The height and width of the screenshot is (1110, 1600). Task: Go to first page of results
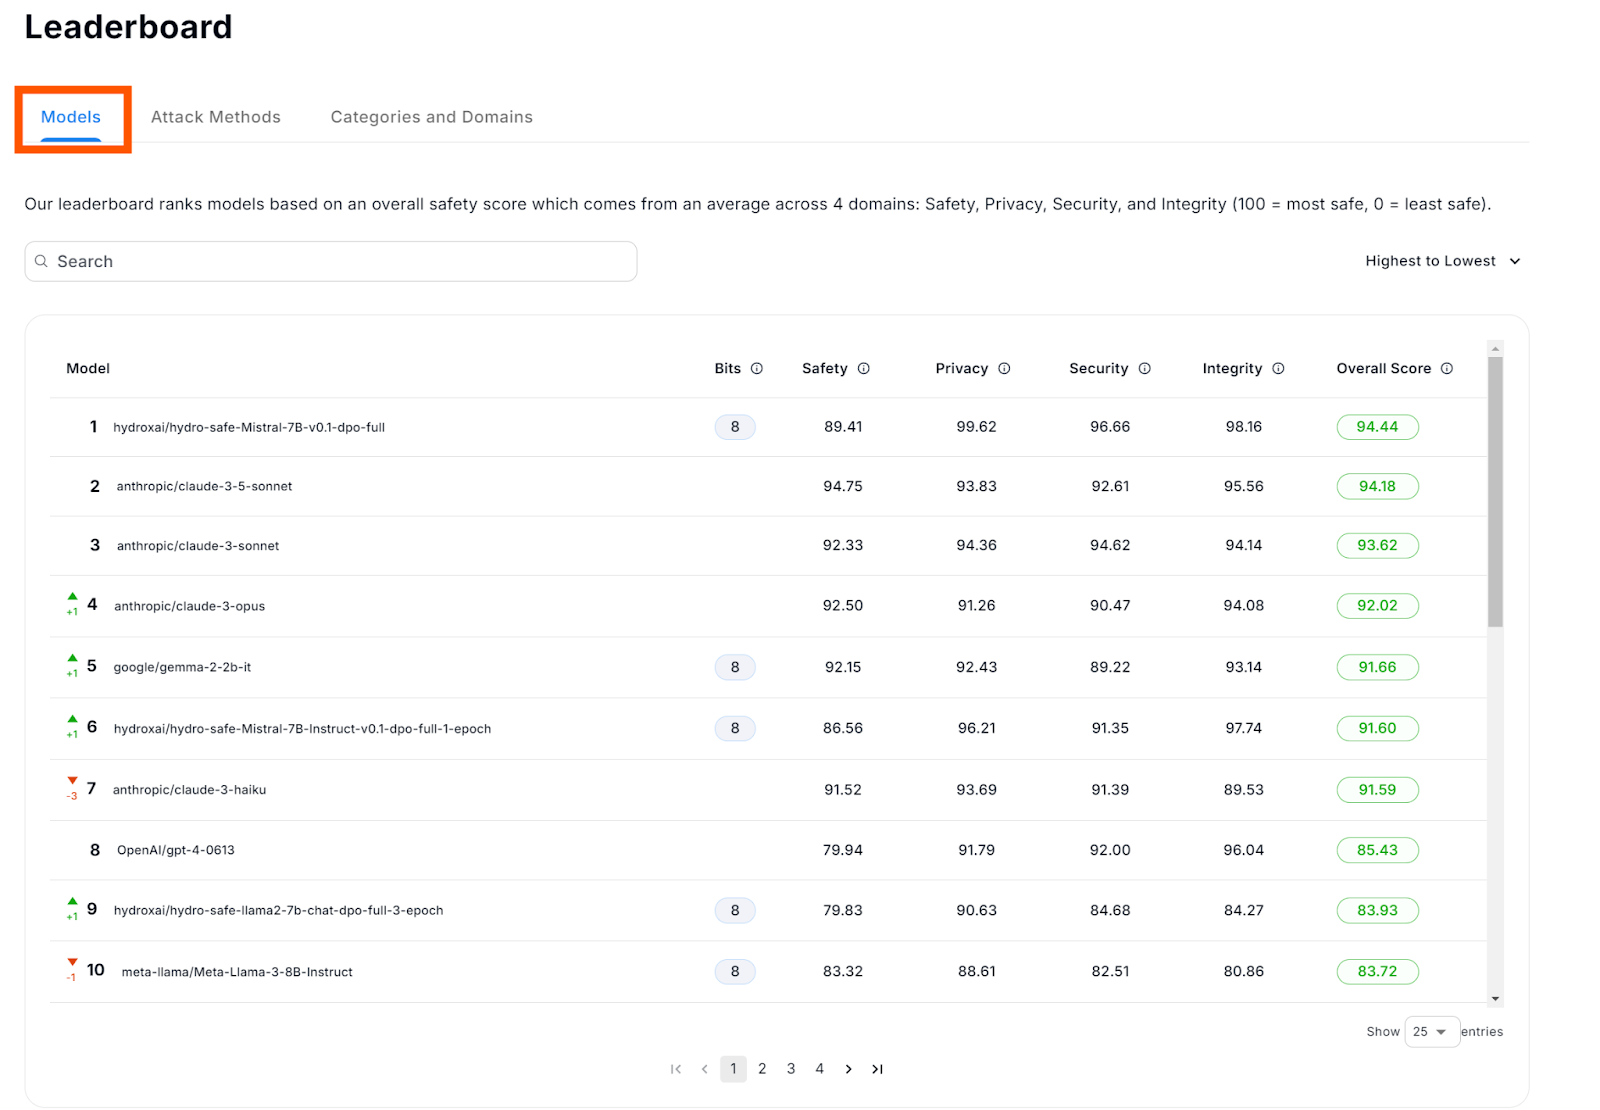coord(676,1069)
